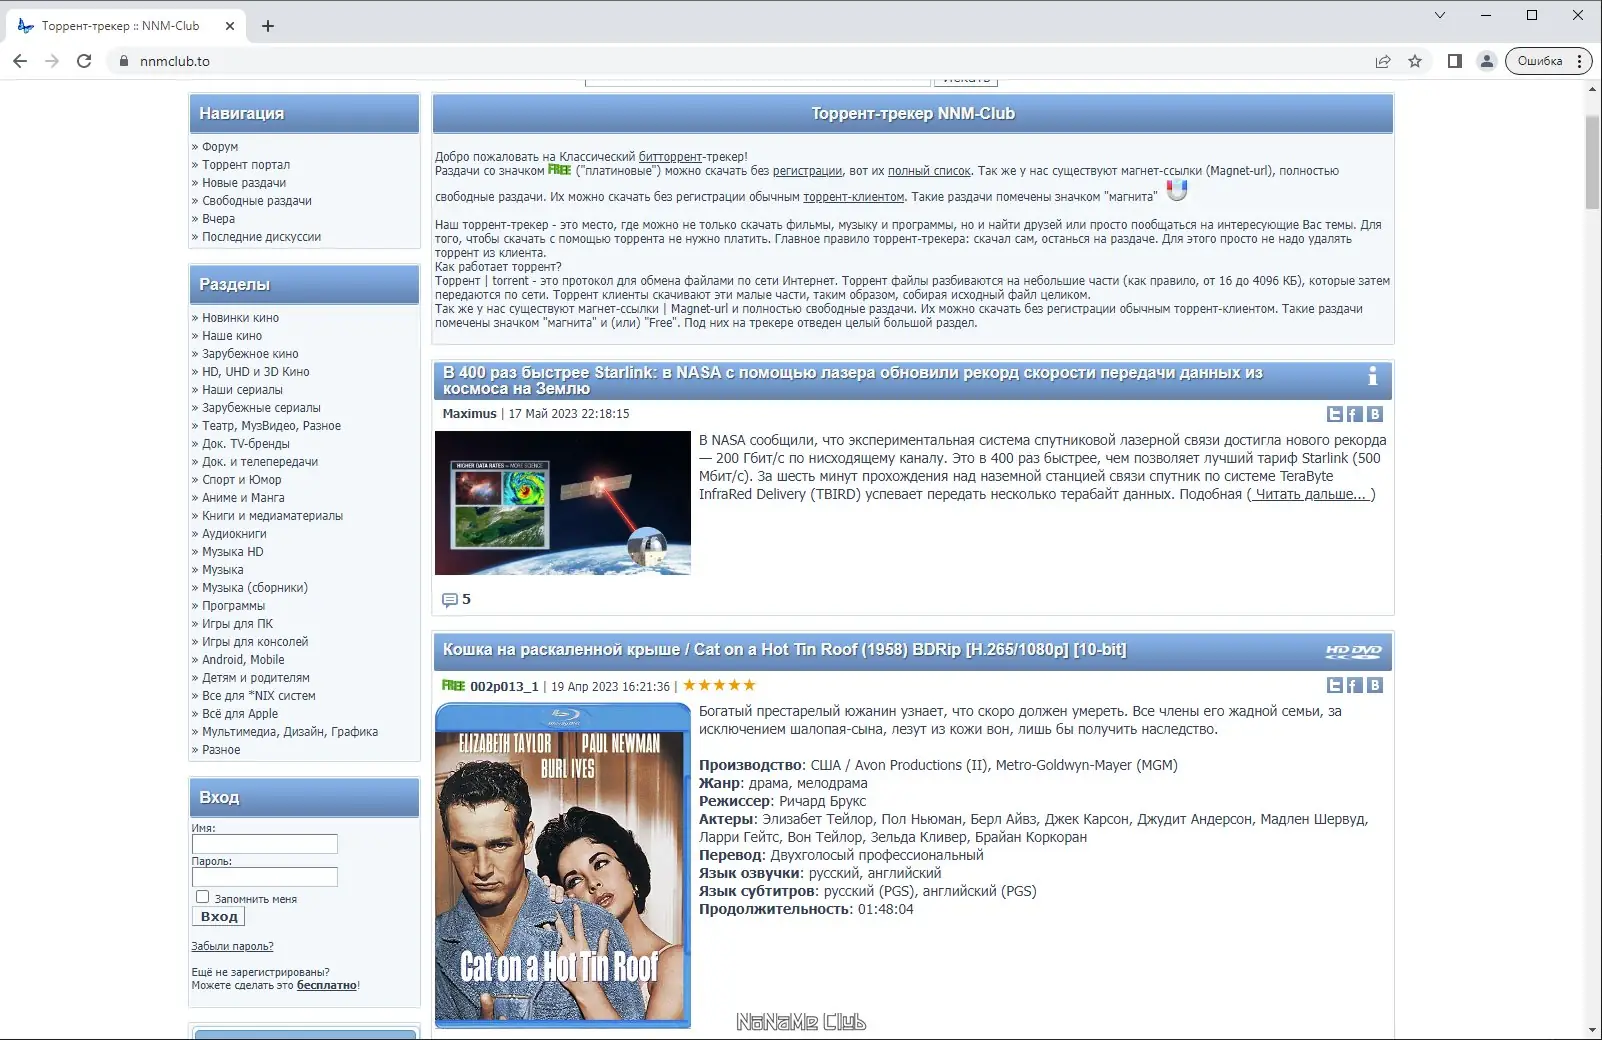Click the green FREE badge in welcome text
This screenshot has height=1040, width=1602.
(559, 170)
